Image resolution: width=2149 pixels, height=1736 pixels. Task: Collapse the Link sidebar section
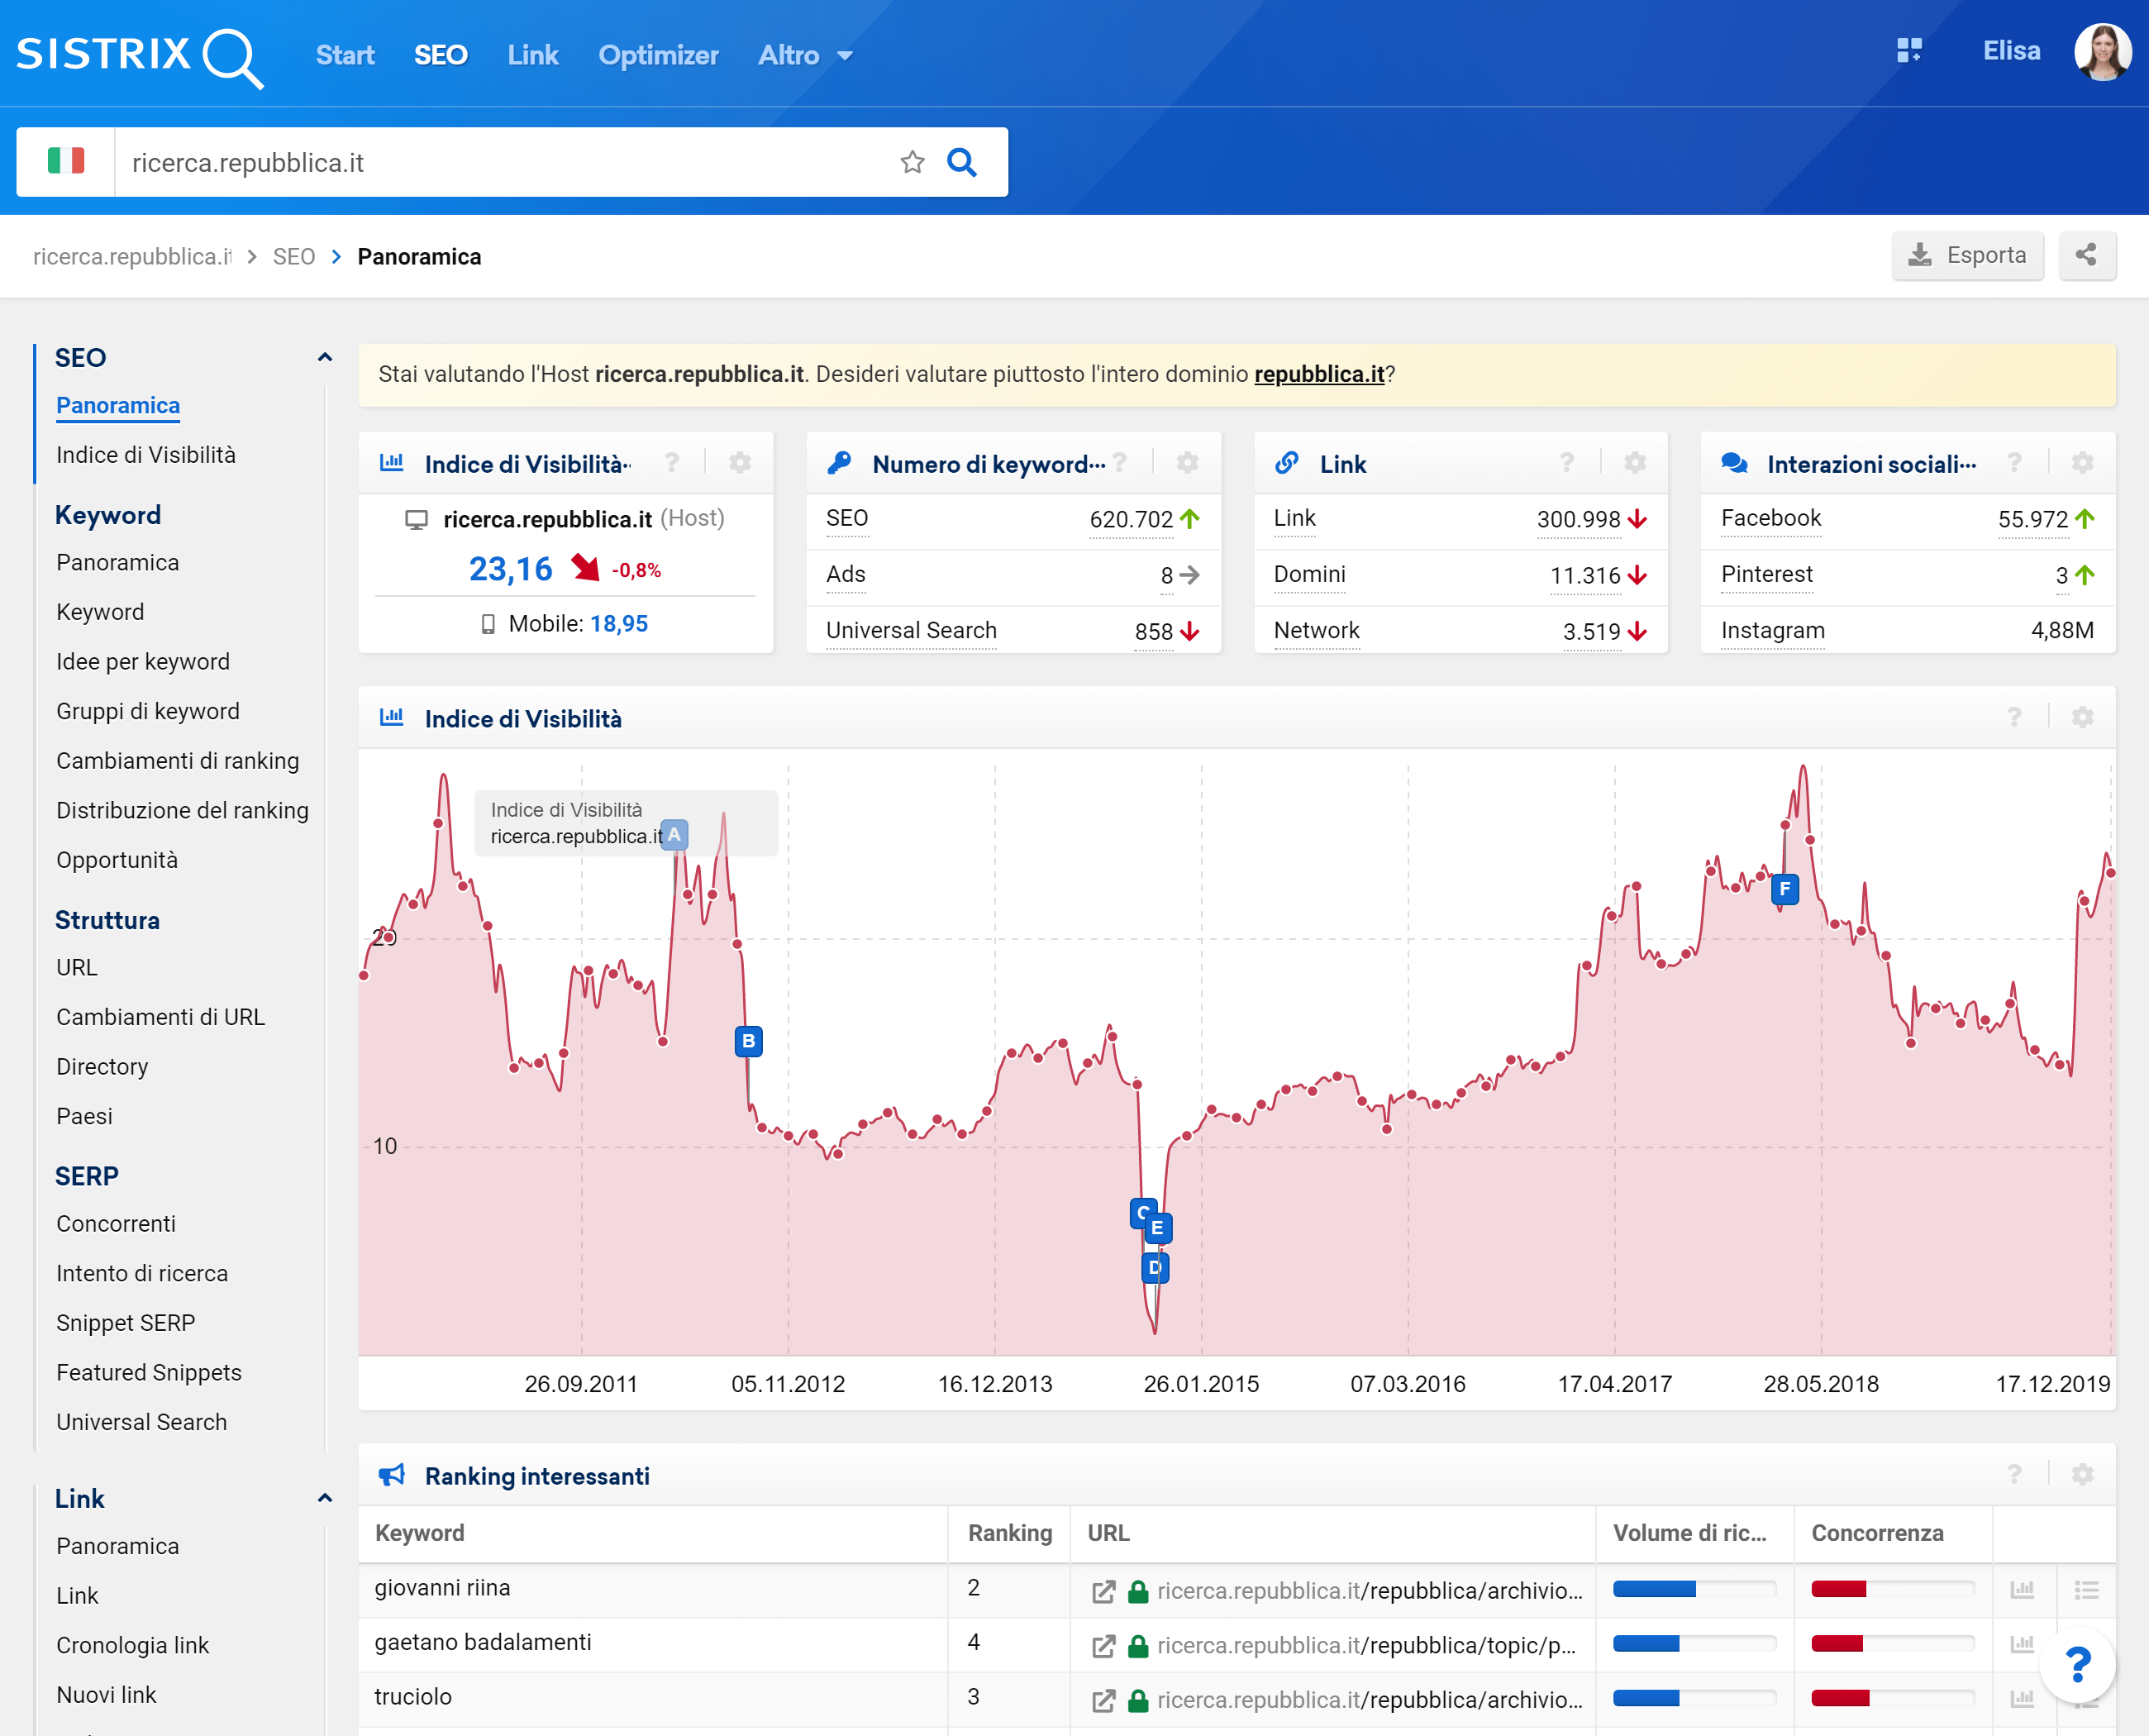324,1497
